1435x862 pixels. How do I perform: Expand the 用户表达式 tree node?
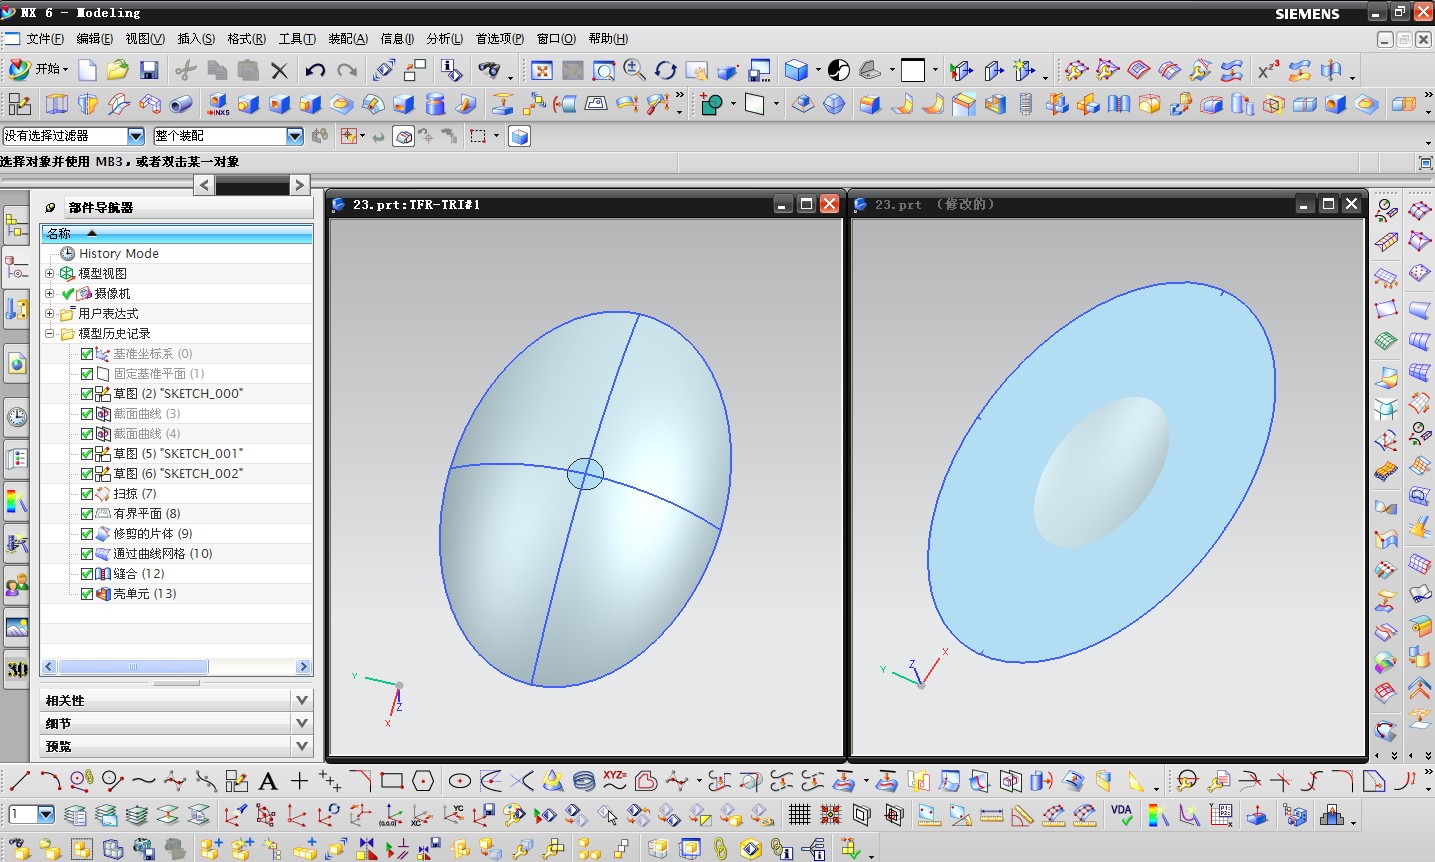[49, 313]
